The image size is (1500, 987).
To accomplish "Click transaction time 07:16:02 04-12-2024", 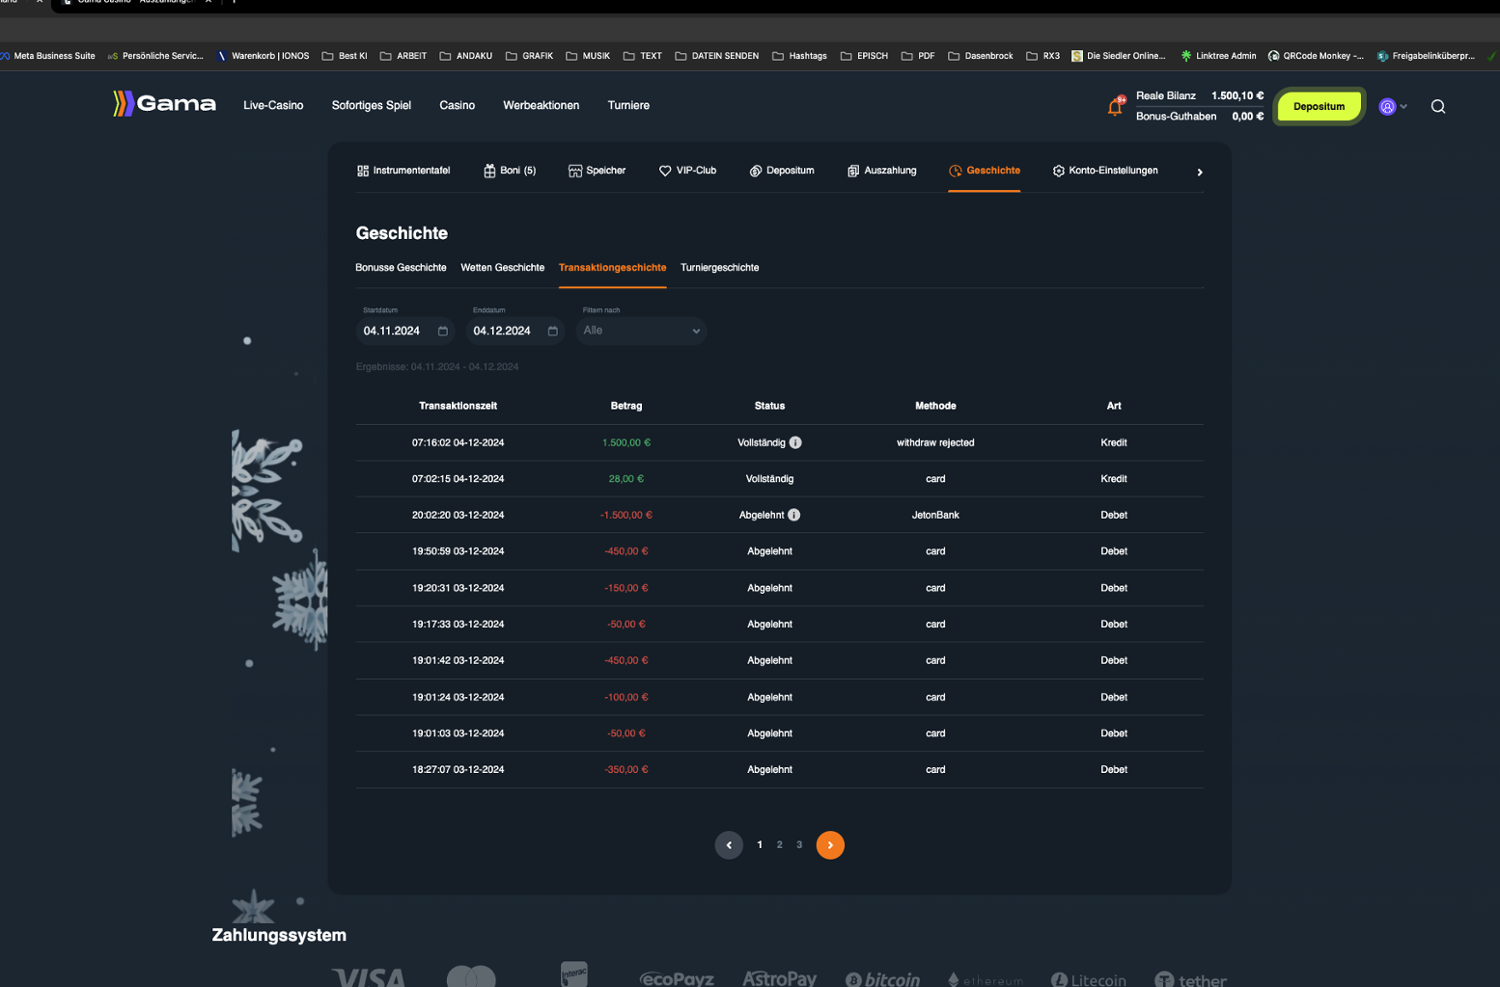I will pyautogui.click(x=458, y=443).
